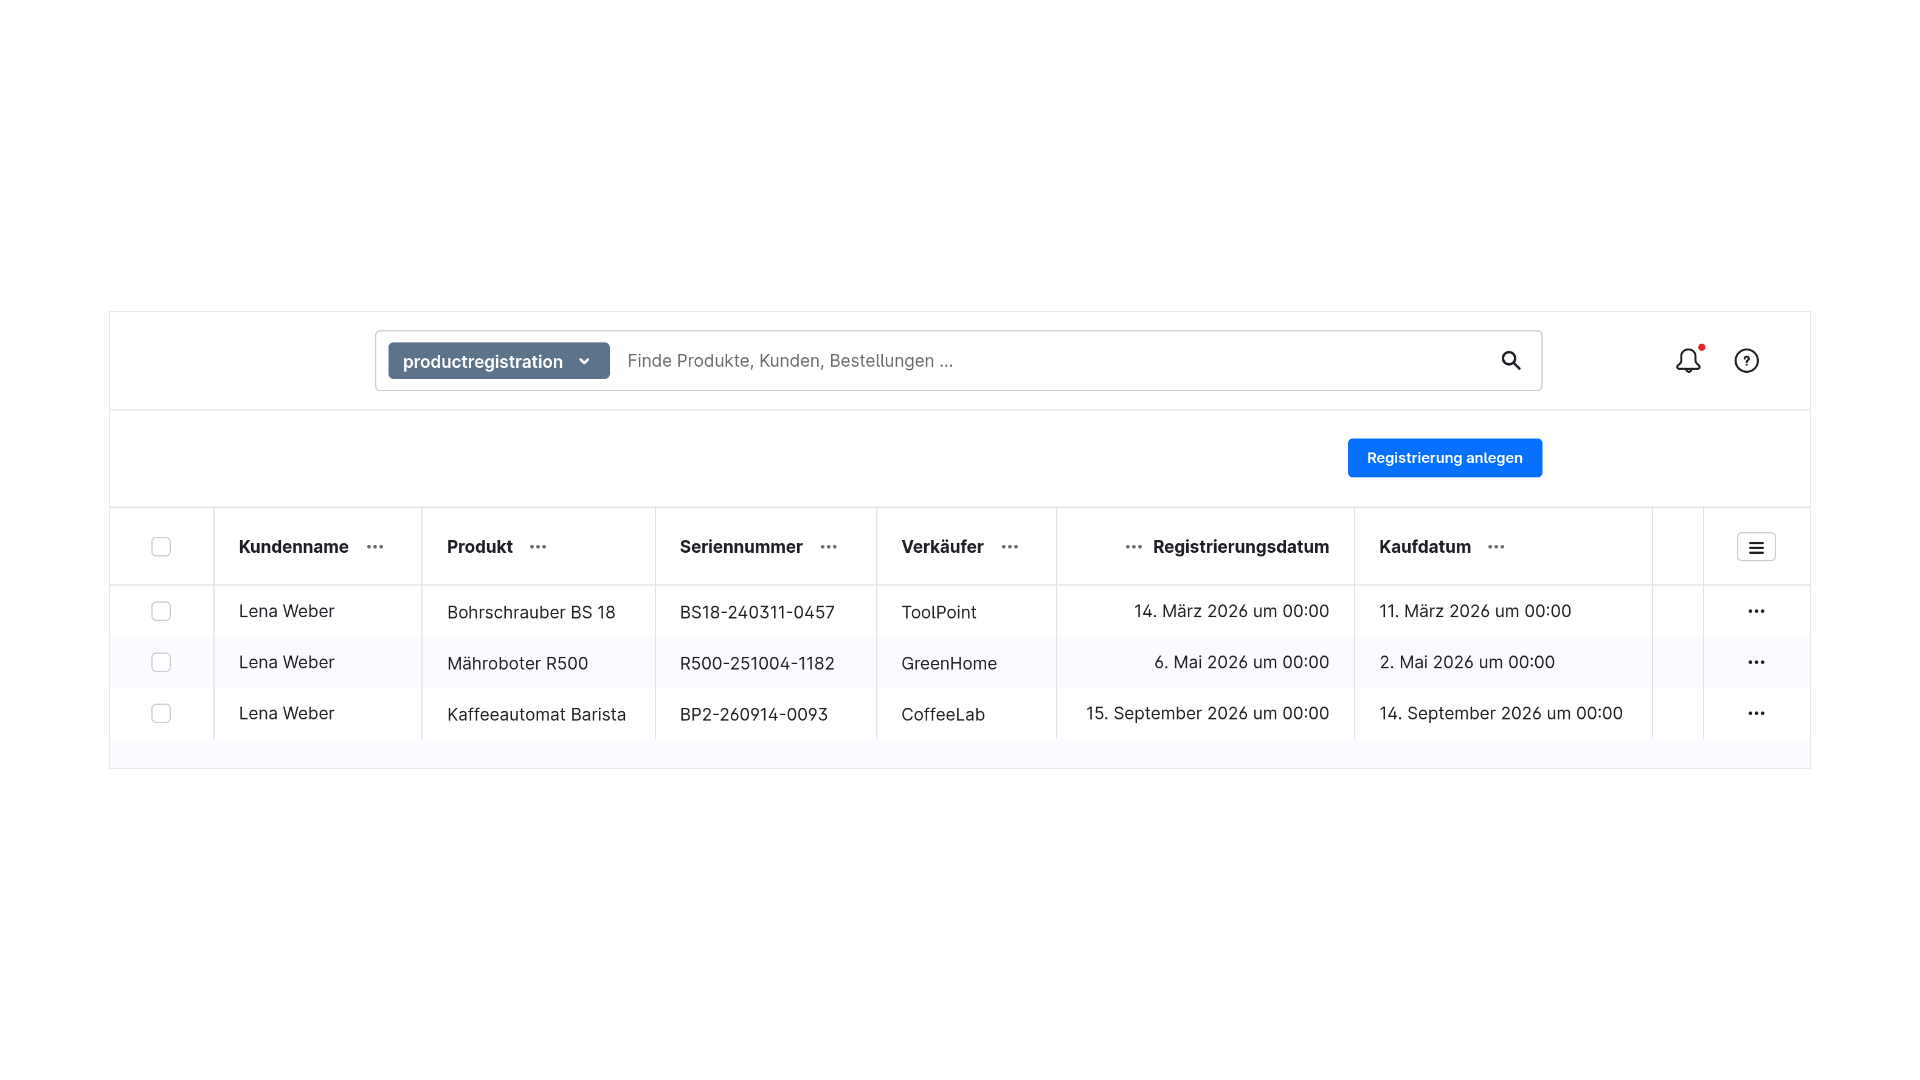This screenshot has width=1920, height=1080.
Task: Sort by Verkäufer column header
Action: pyautogui.click(x=942, y=547)
